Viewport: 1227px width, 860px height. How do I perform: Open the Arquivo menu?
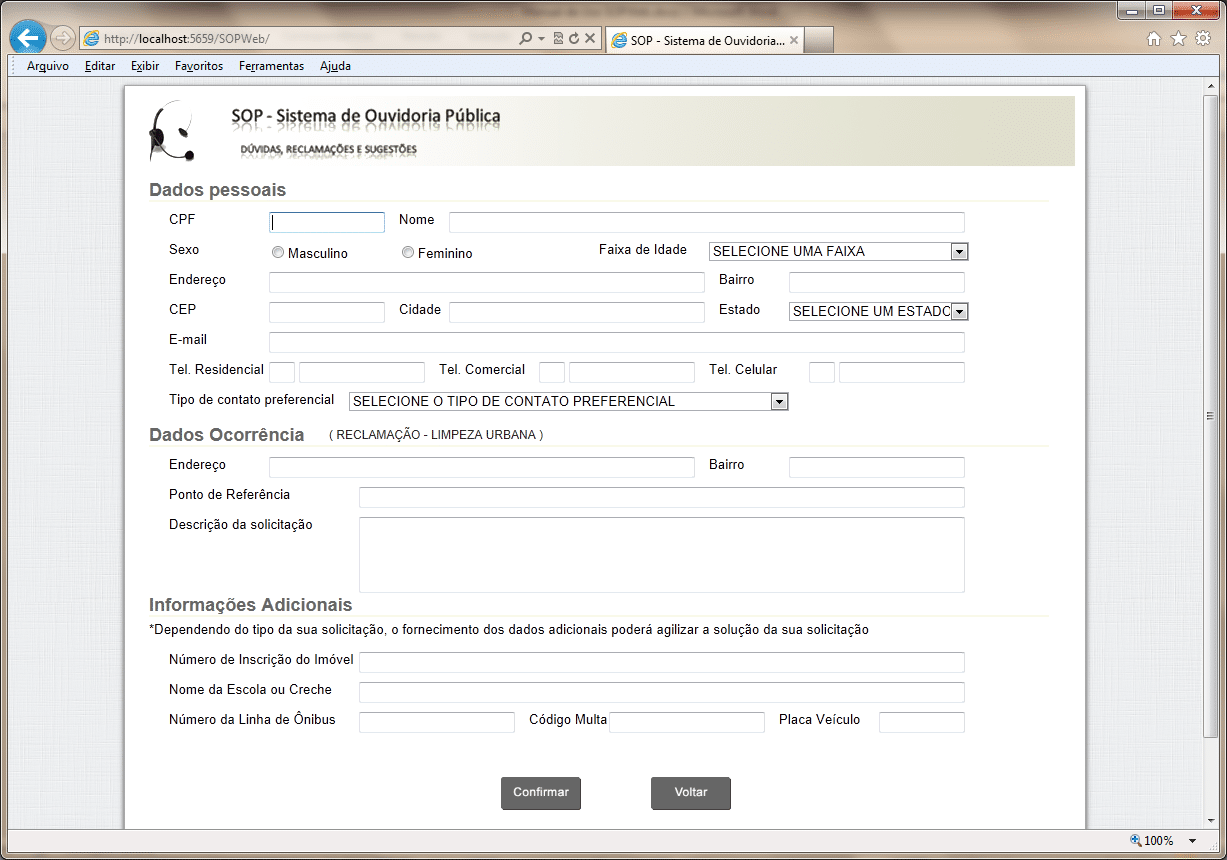(47, 66)
